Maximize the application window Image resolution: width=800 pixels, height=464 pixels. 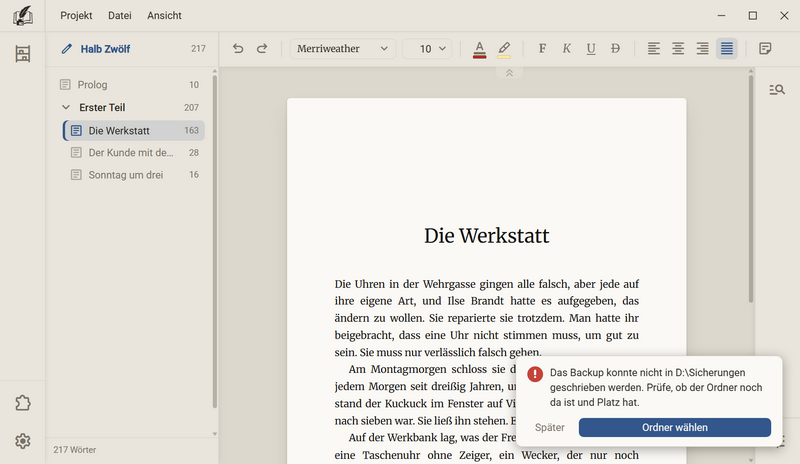[753, 16]
